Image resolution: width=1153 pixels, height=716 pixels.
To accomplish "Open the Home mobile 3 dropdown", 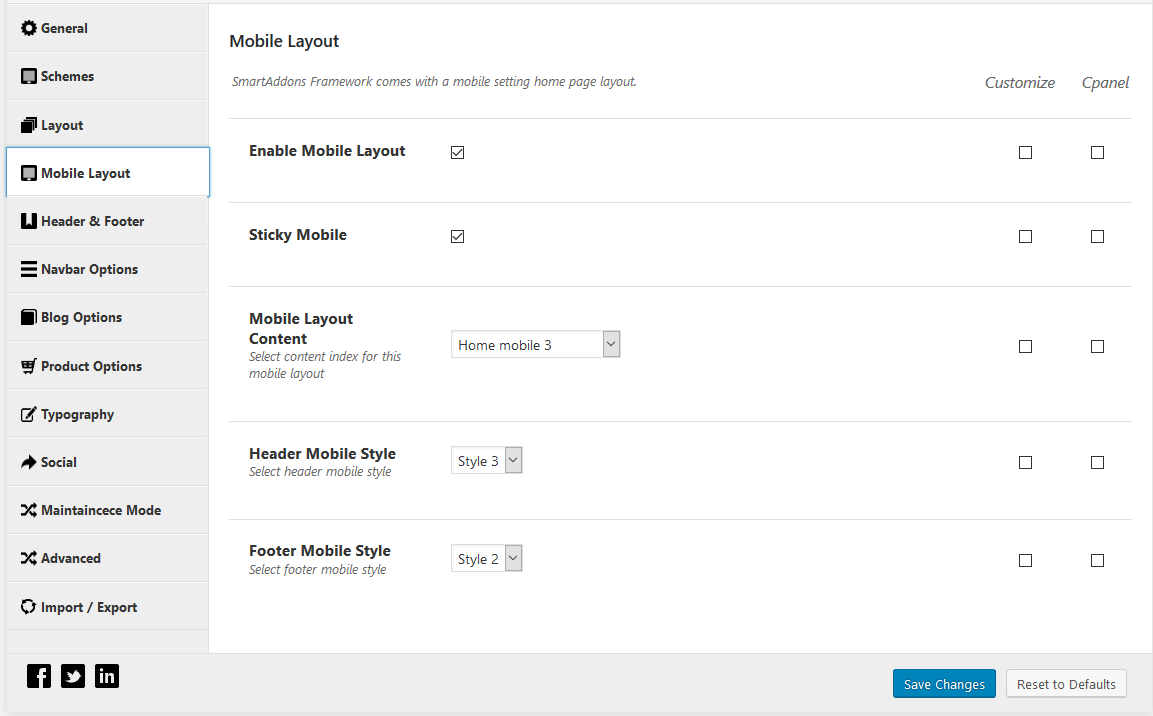I will point(535,344).
